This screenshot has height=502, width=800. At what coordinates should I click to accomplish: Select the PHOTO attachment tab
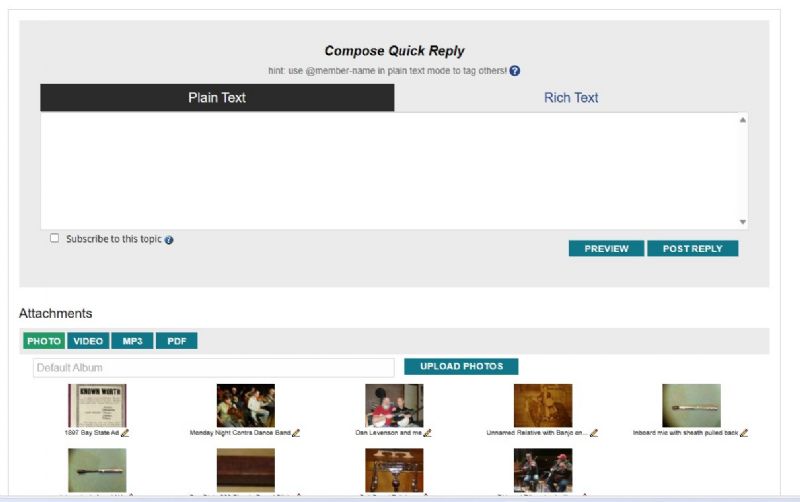pyautogui.click(x=44, y=341)
